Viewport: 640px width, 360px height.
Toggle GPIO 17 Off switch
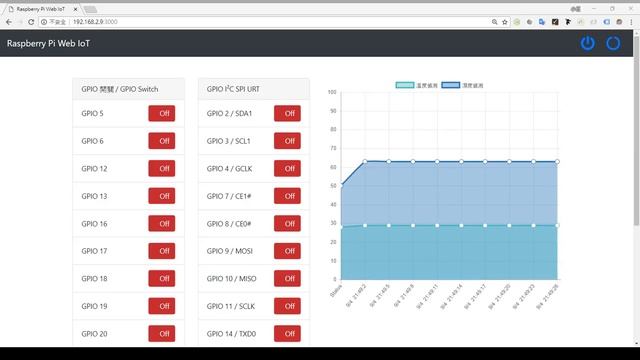(x=162, y=251)
